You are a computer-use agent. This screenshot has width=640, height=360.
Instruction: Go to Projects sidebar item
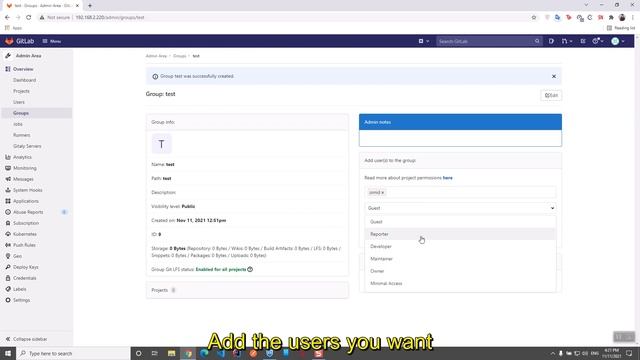[x=21, y=91]
